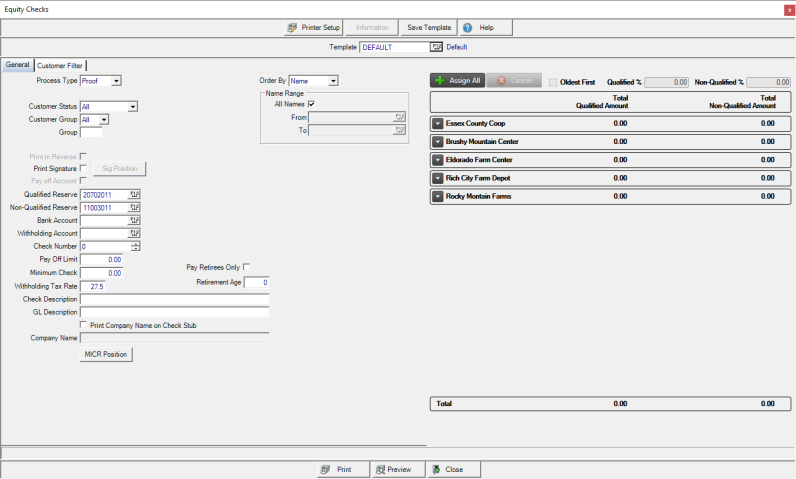Open the Non-Qualified Reserve account lookup icon
Viewport: 796px width, 479px height.
pos(135,207)
